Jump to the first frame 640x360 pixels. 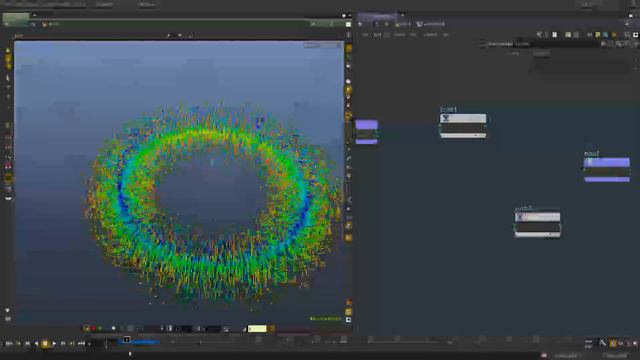(x=9, y=344)
